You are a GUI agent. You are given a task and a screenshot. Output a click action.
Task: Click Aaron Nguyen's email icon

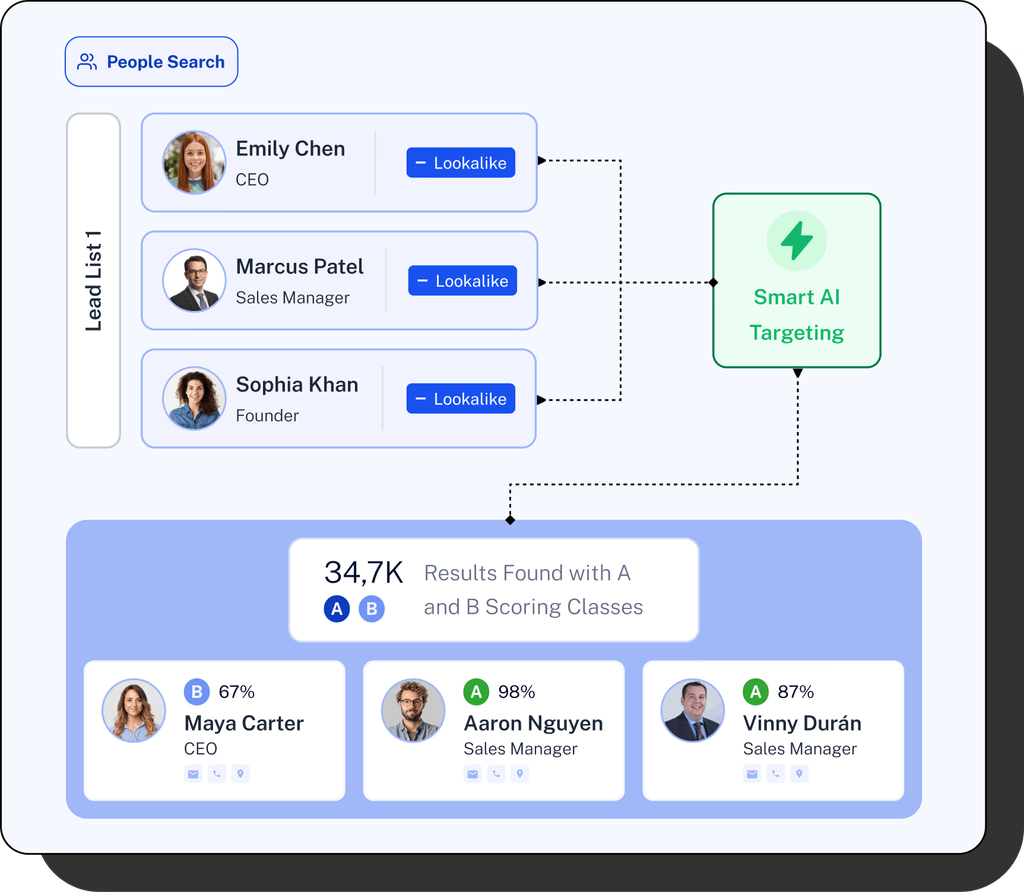473,774
